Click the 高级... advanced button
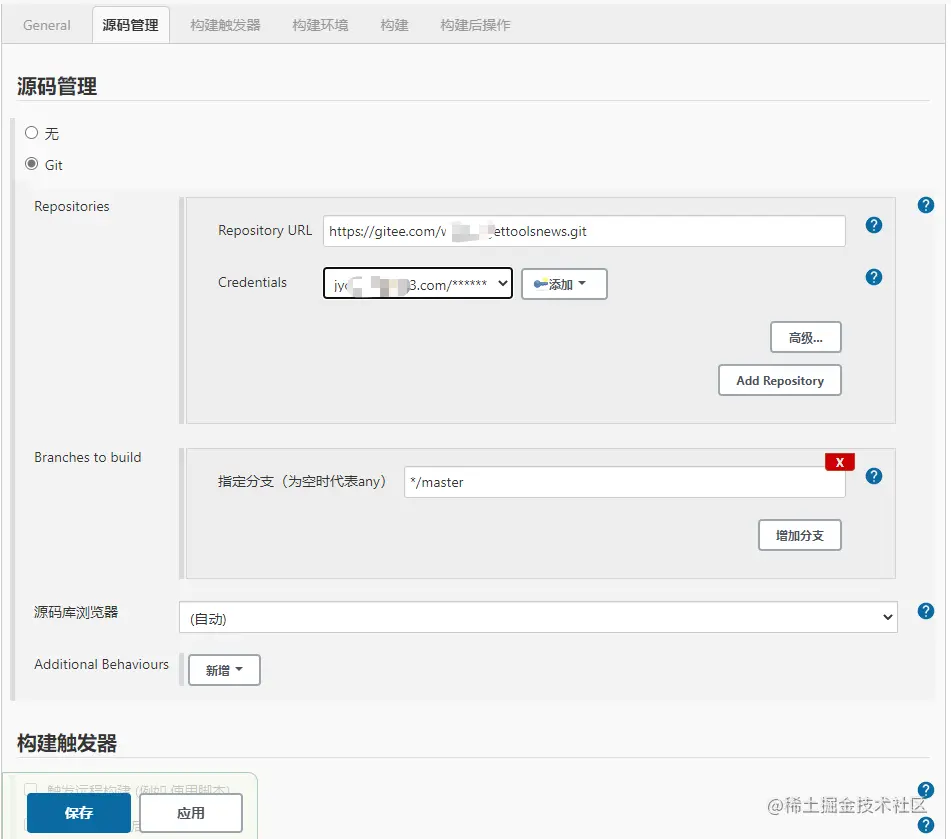Screen dimensions: 951x839 coord(806,337)
